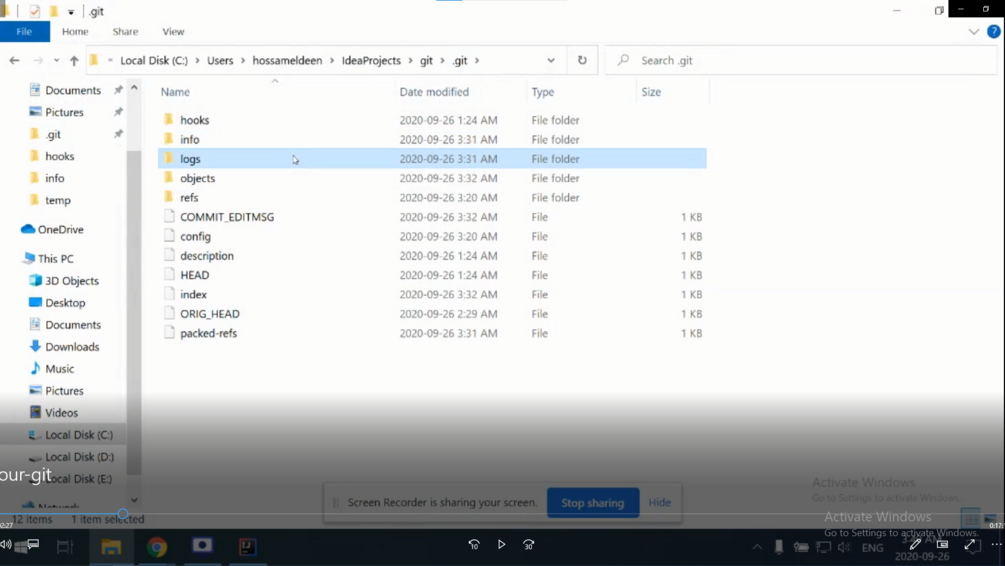Open Local Disk (D:) in navigation pane
1005x566 pixels.
(79, 456)
